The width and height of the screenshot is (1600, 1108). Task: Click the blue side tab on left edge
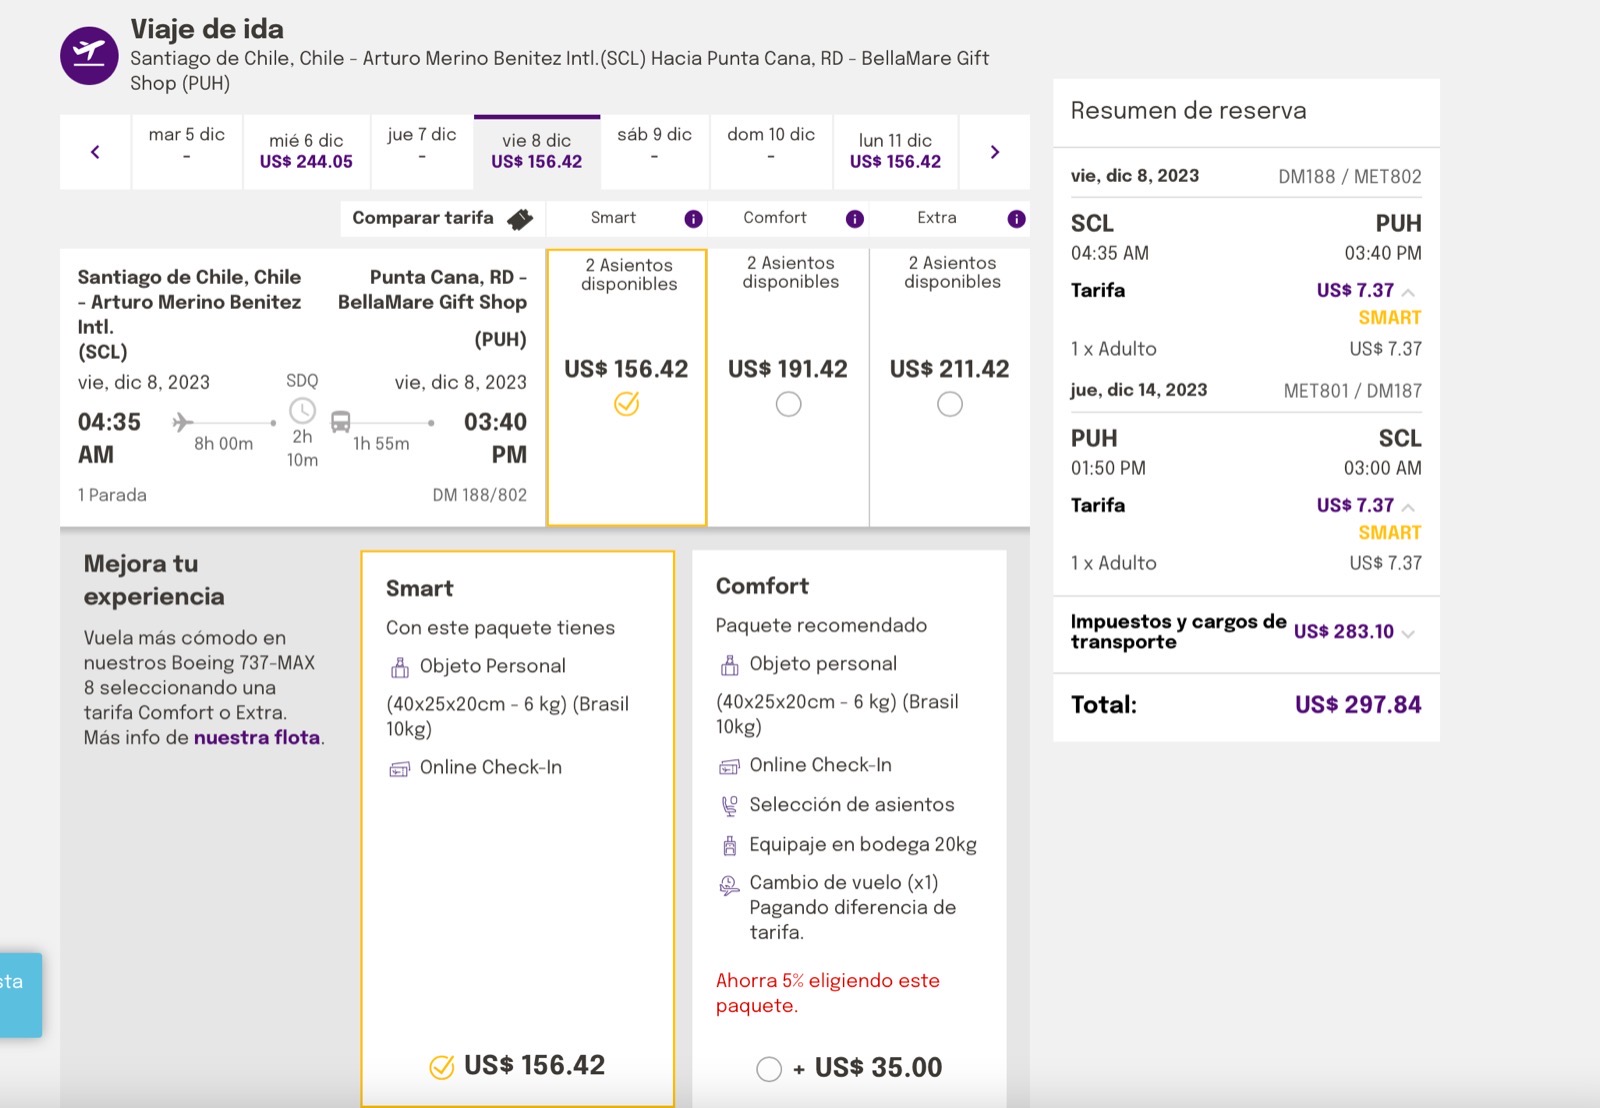[20, 994]
